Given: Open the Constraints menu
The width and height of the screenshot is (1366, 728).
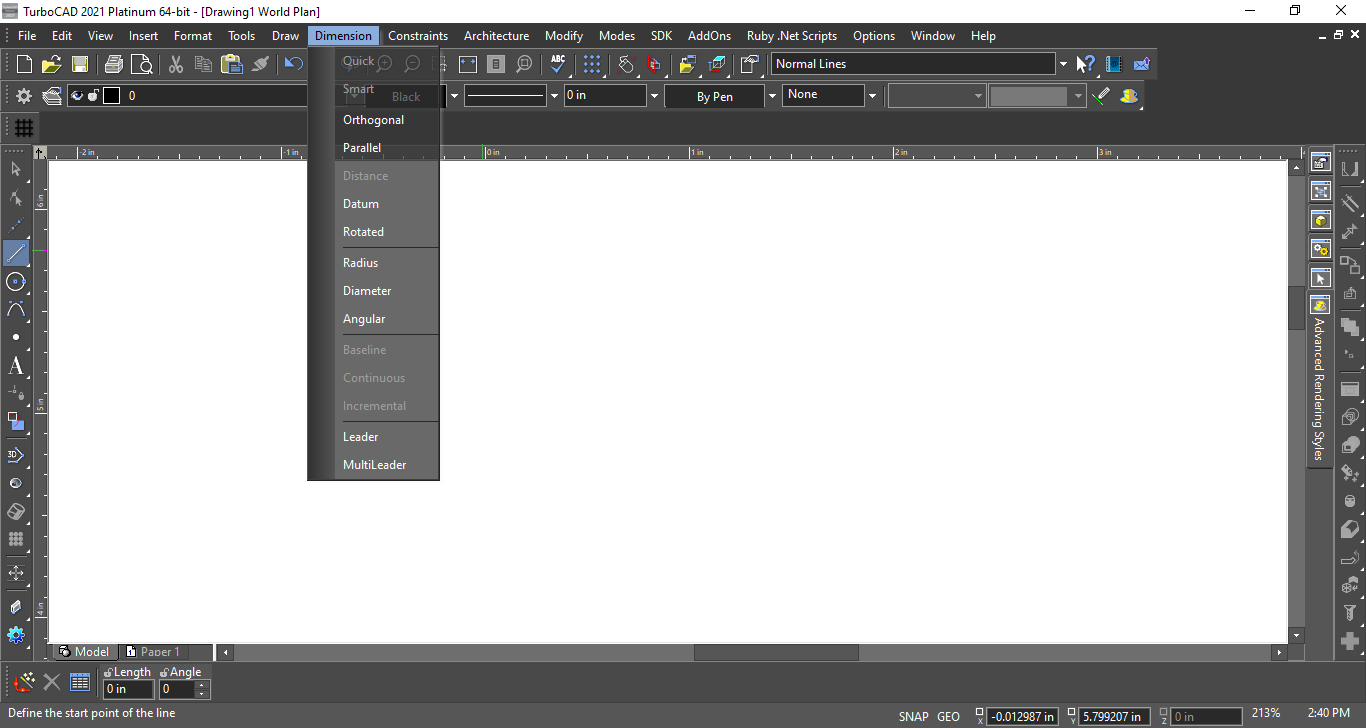Looking at the screenshot, I should (x=418, y=36).
